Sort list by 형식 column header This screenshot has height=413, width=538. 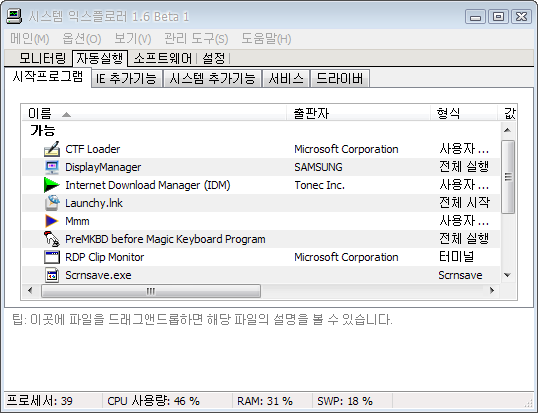[464, 113]
